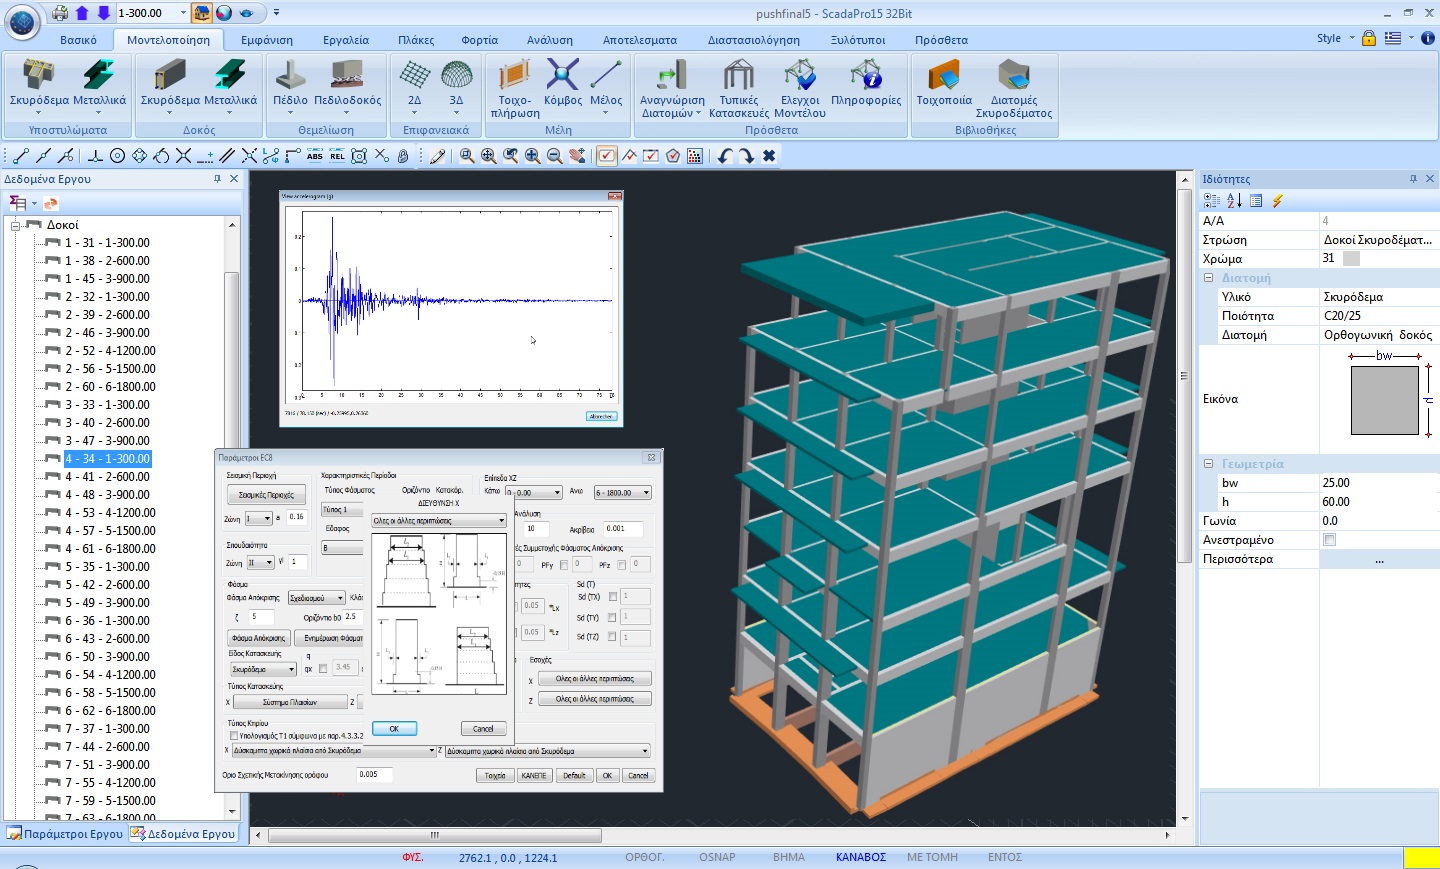Click the undo arrow in toolbar
Screen dimensions: 1440x869
[725, 156]
